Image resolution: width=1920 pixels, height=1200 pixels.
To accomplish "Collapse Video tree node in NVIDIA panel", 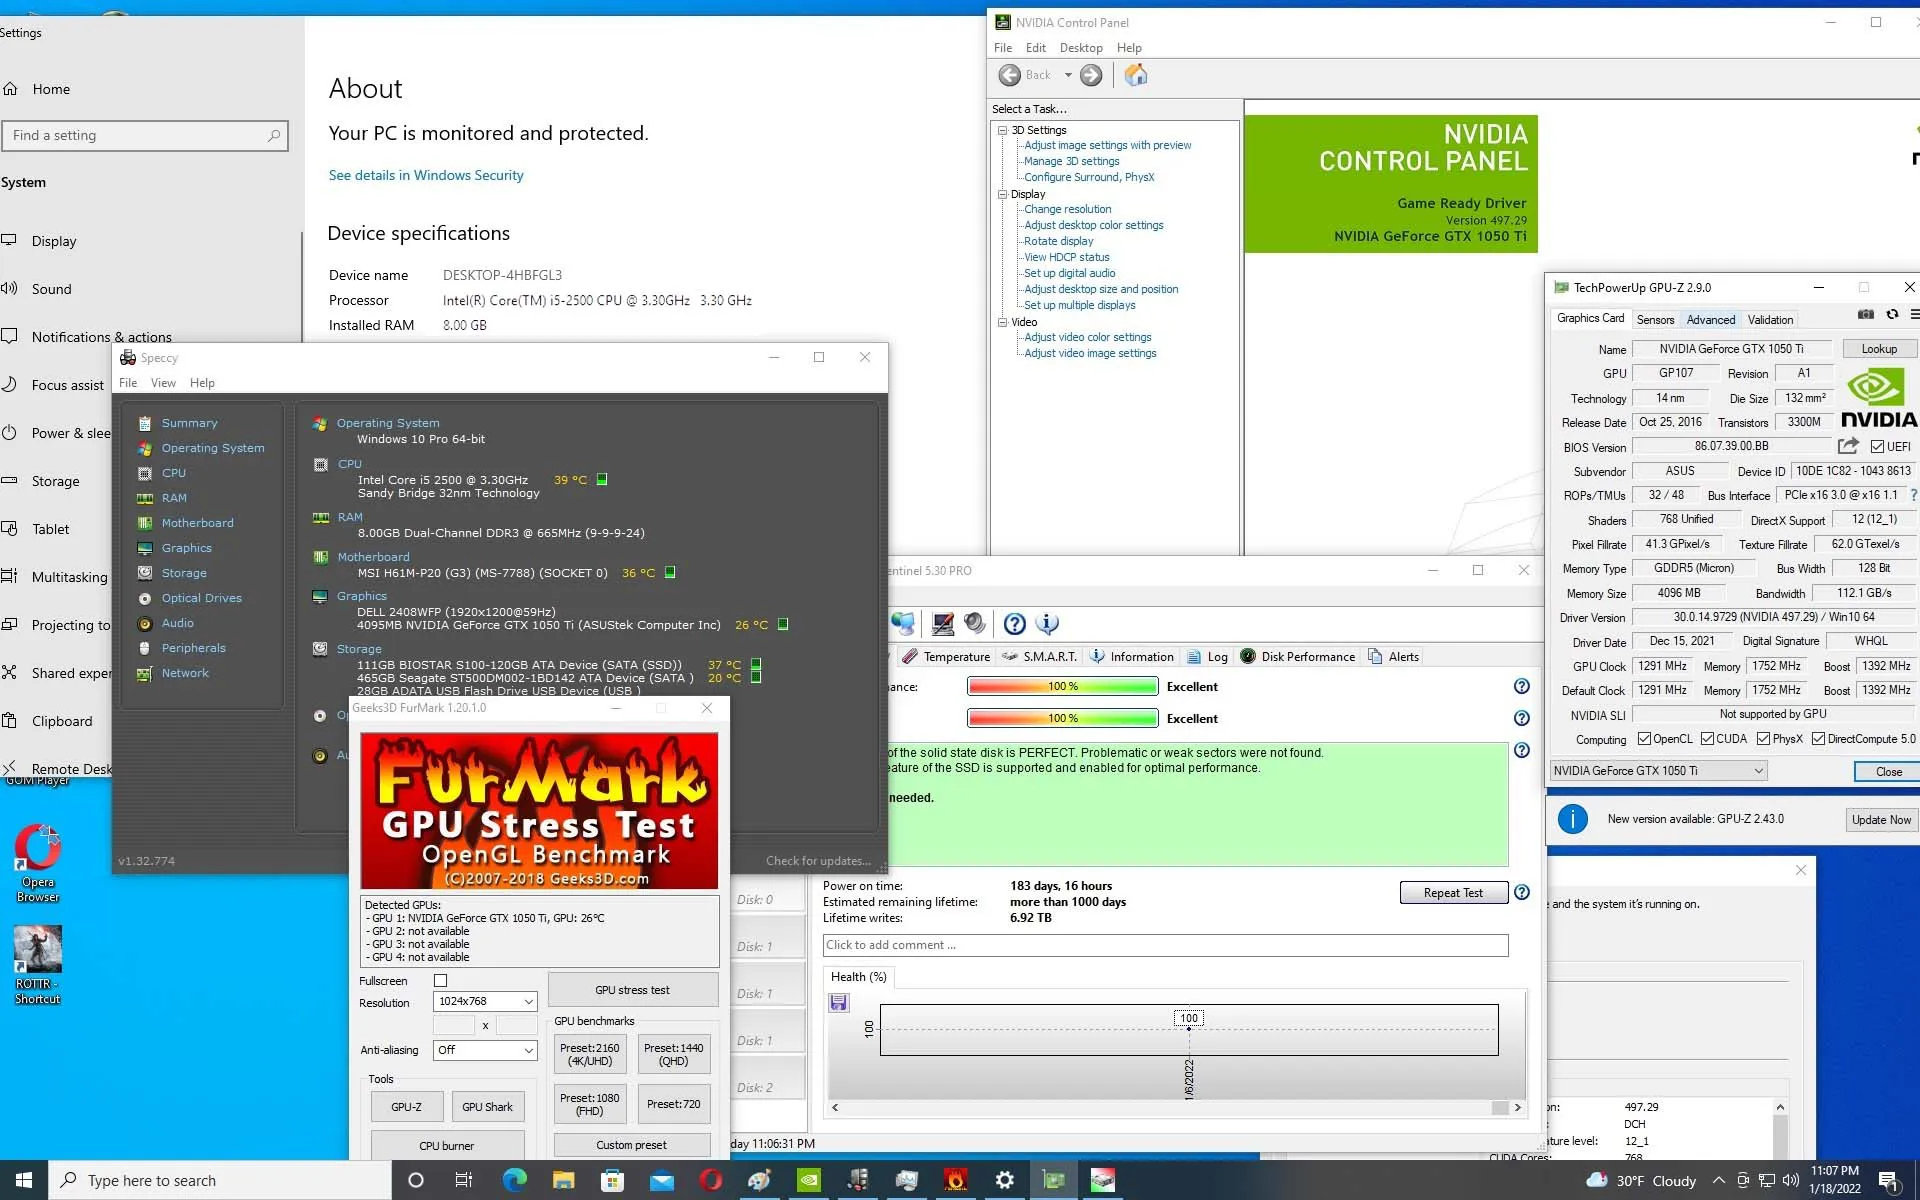I will 1002,322.
